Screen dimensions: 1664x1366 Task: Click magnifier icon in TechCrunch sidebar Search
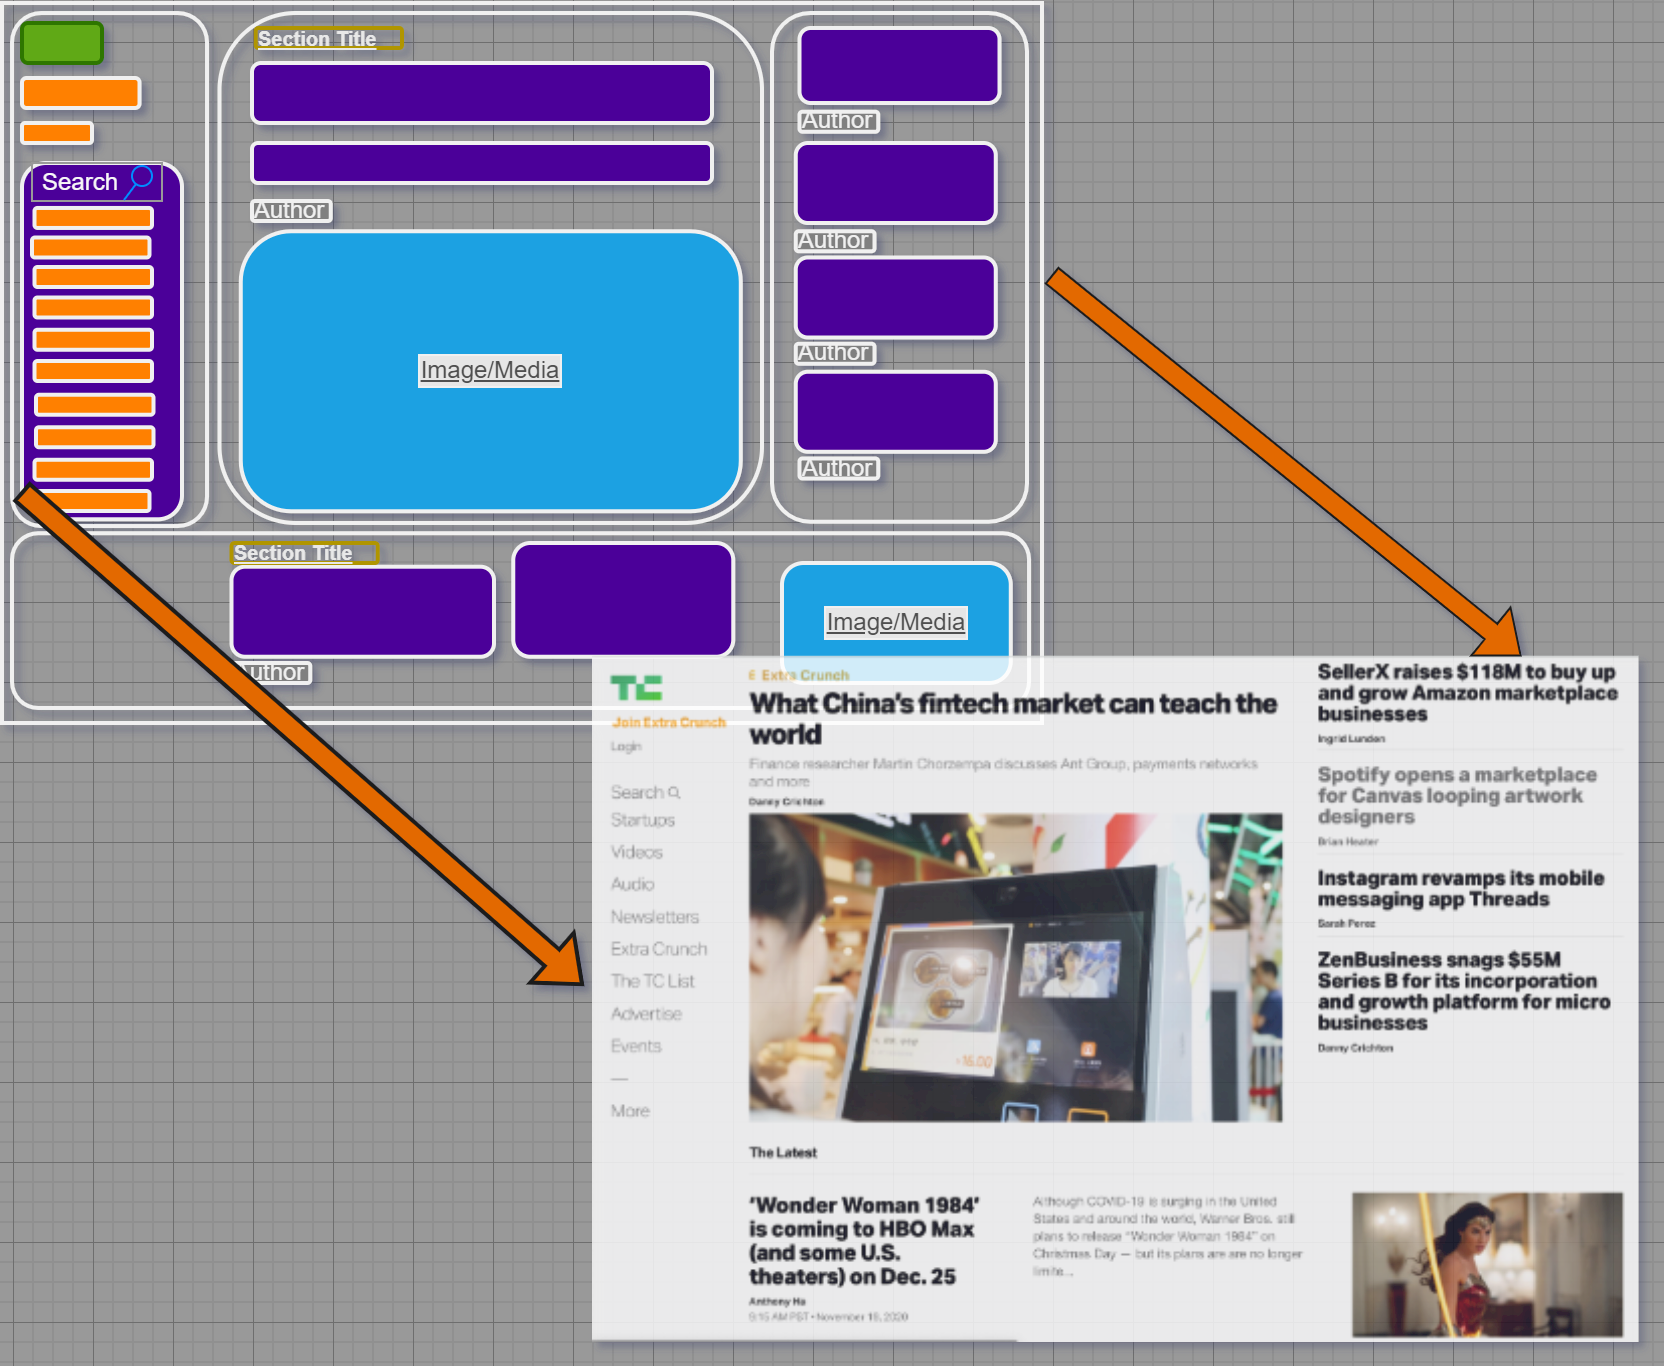[675, 793]
